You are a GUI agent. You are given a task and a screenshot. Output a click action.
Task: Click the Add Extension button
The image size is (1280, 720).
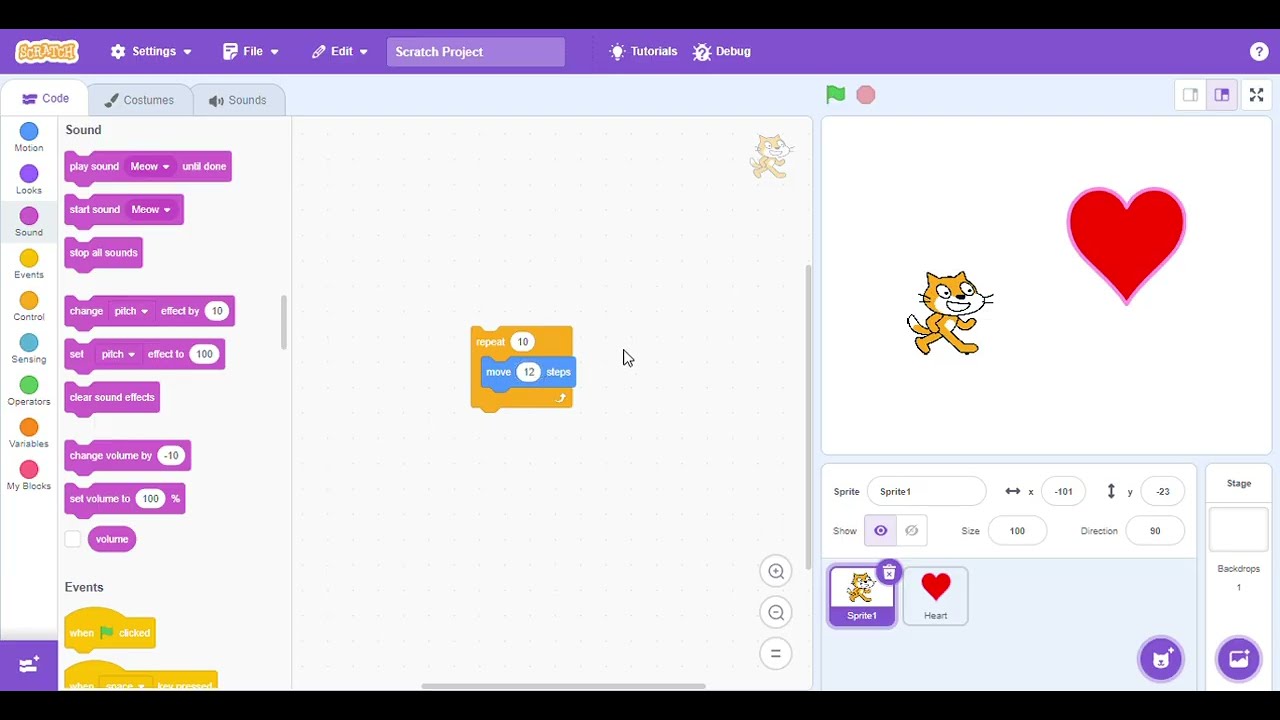(29, 665)
